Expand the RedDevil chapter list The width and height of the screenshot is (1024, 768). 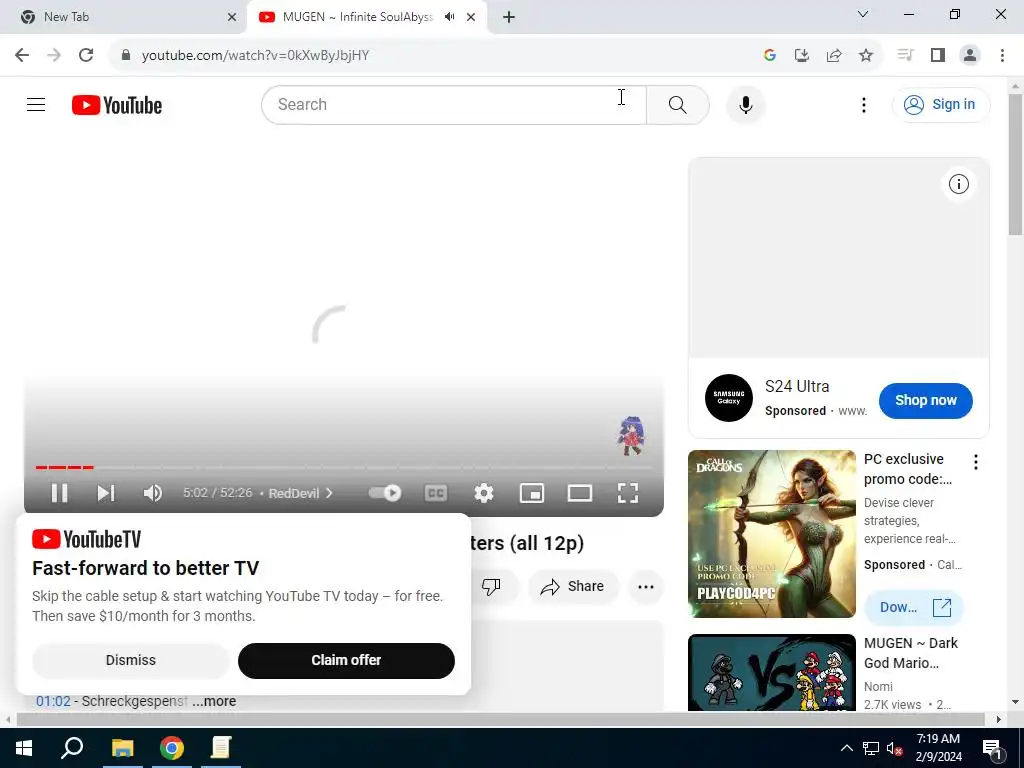pyautogui.click(x=300, y=493)
